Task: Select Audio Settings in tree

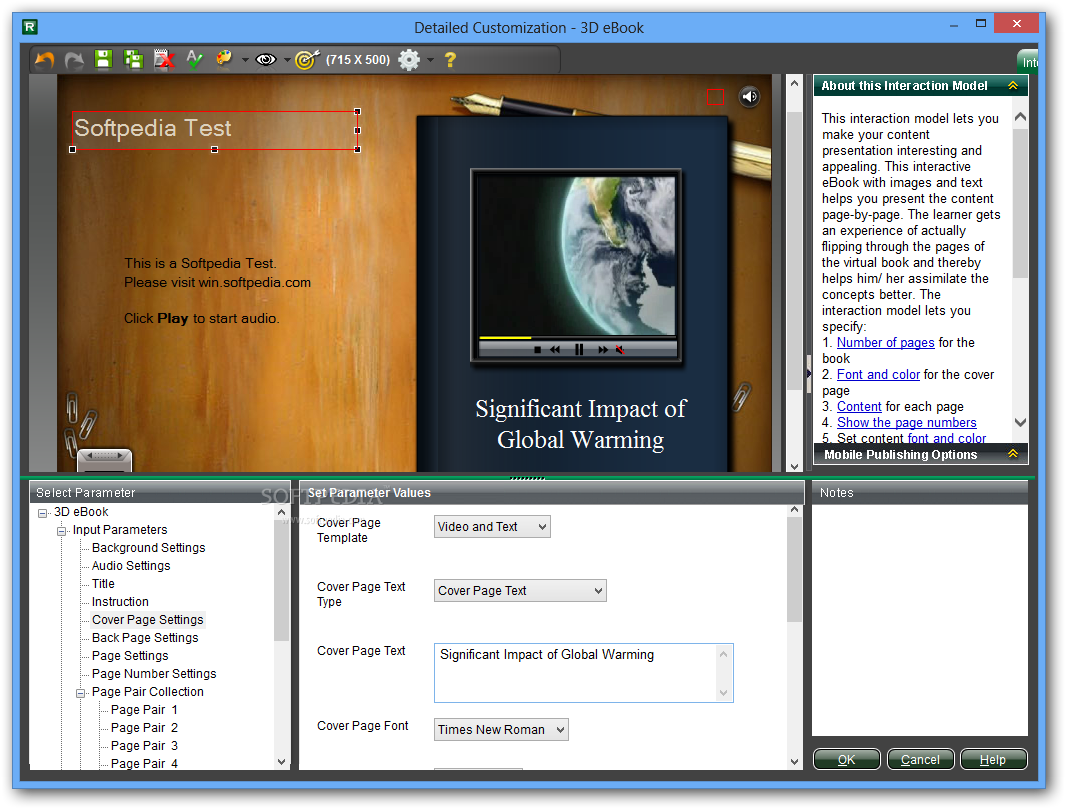Action: [x=131, y=566]
